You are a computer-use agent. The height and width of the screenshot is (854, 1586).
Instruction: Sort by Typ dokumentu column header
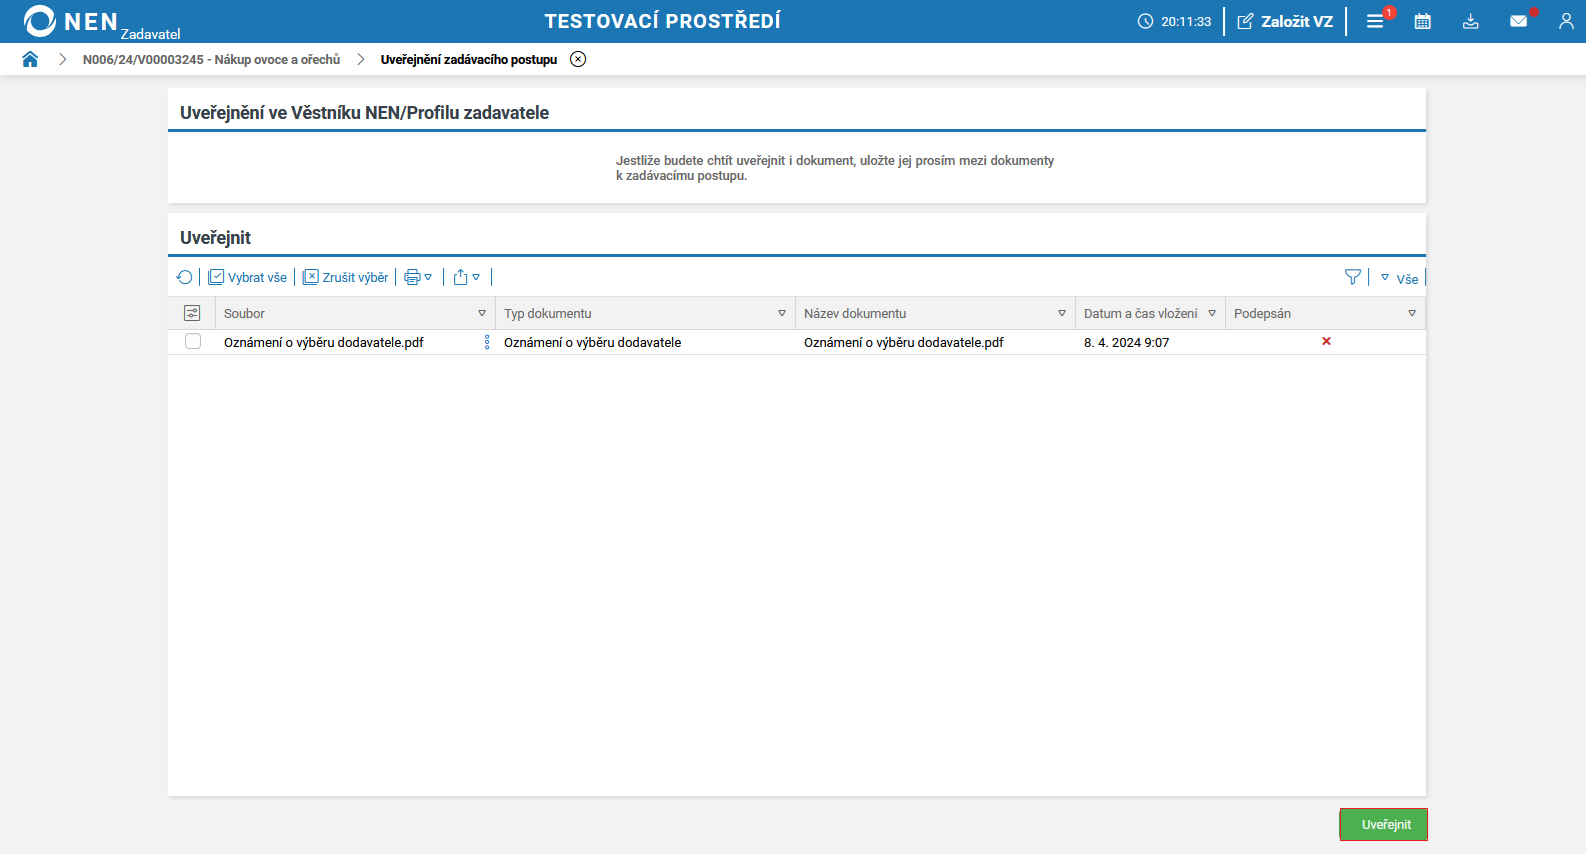[548, 313]
